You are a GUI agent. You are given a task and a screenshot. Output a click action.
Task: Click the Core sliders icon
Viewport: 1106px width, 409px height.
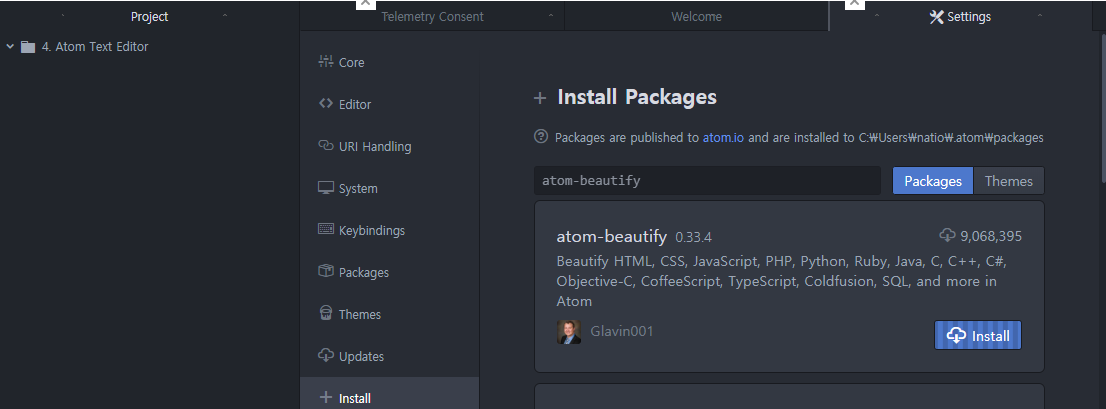325,61
